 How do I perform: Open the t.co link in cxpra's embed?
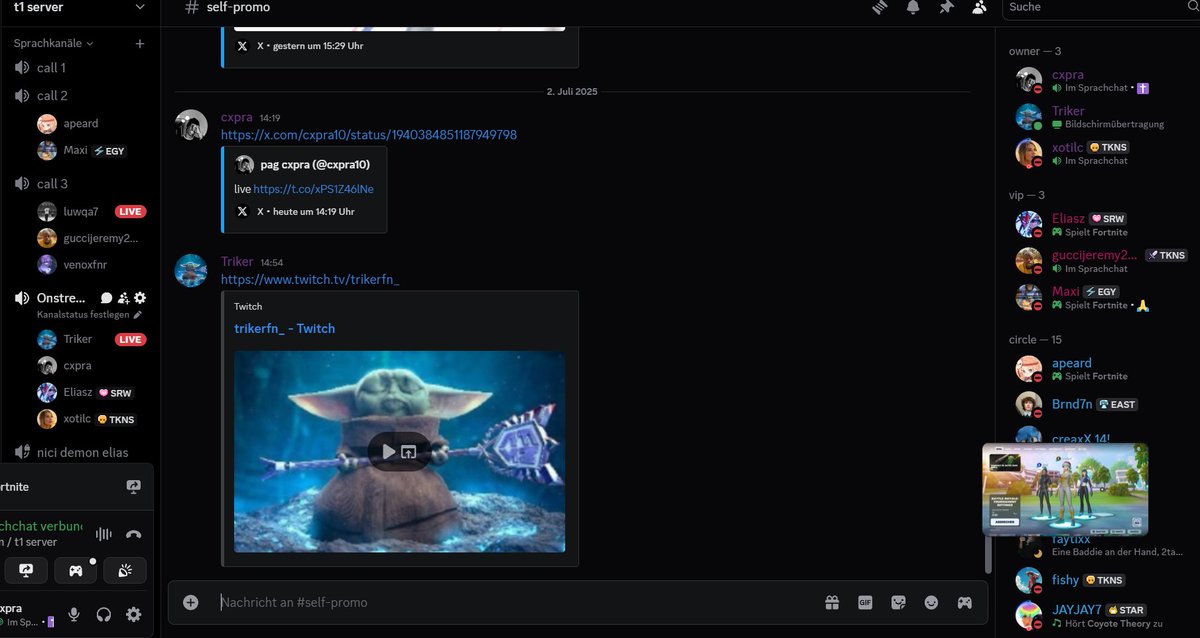(x=314, y=189)
